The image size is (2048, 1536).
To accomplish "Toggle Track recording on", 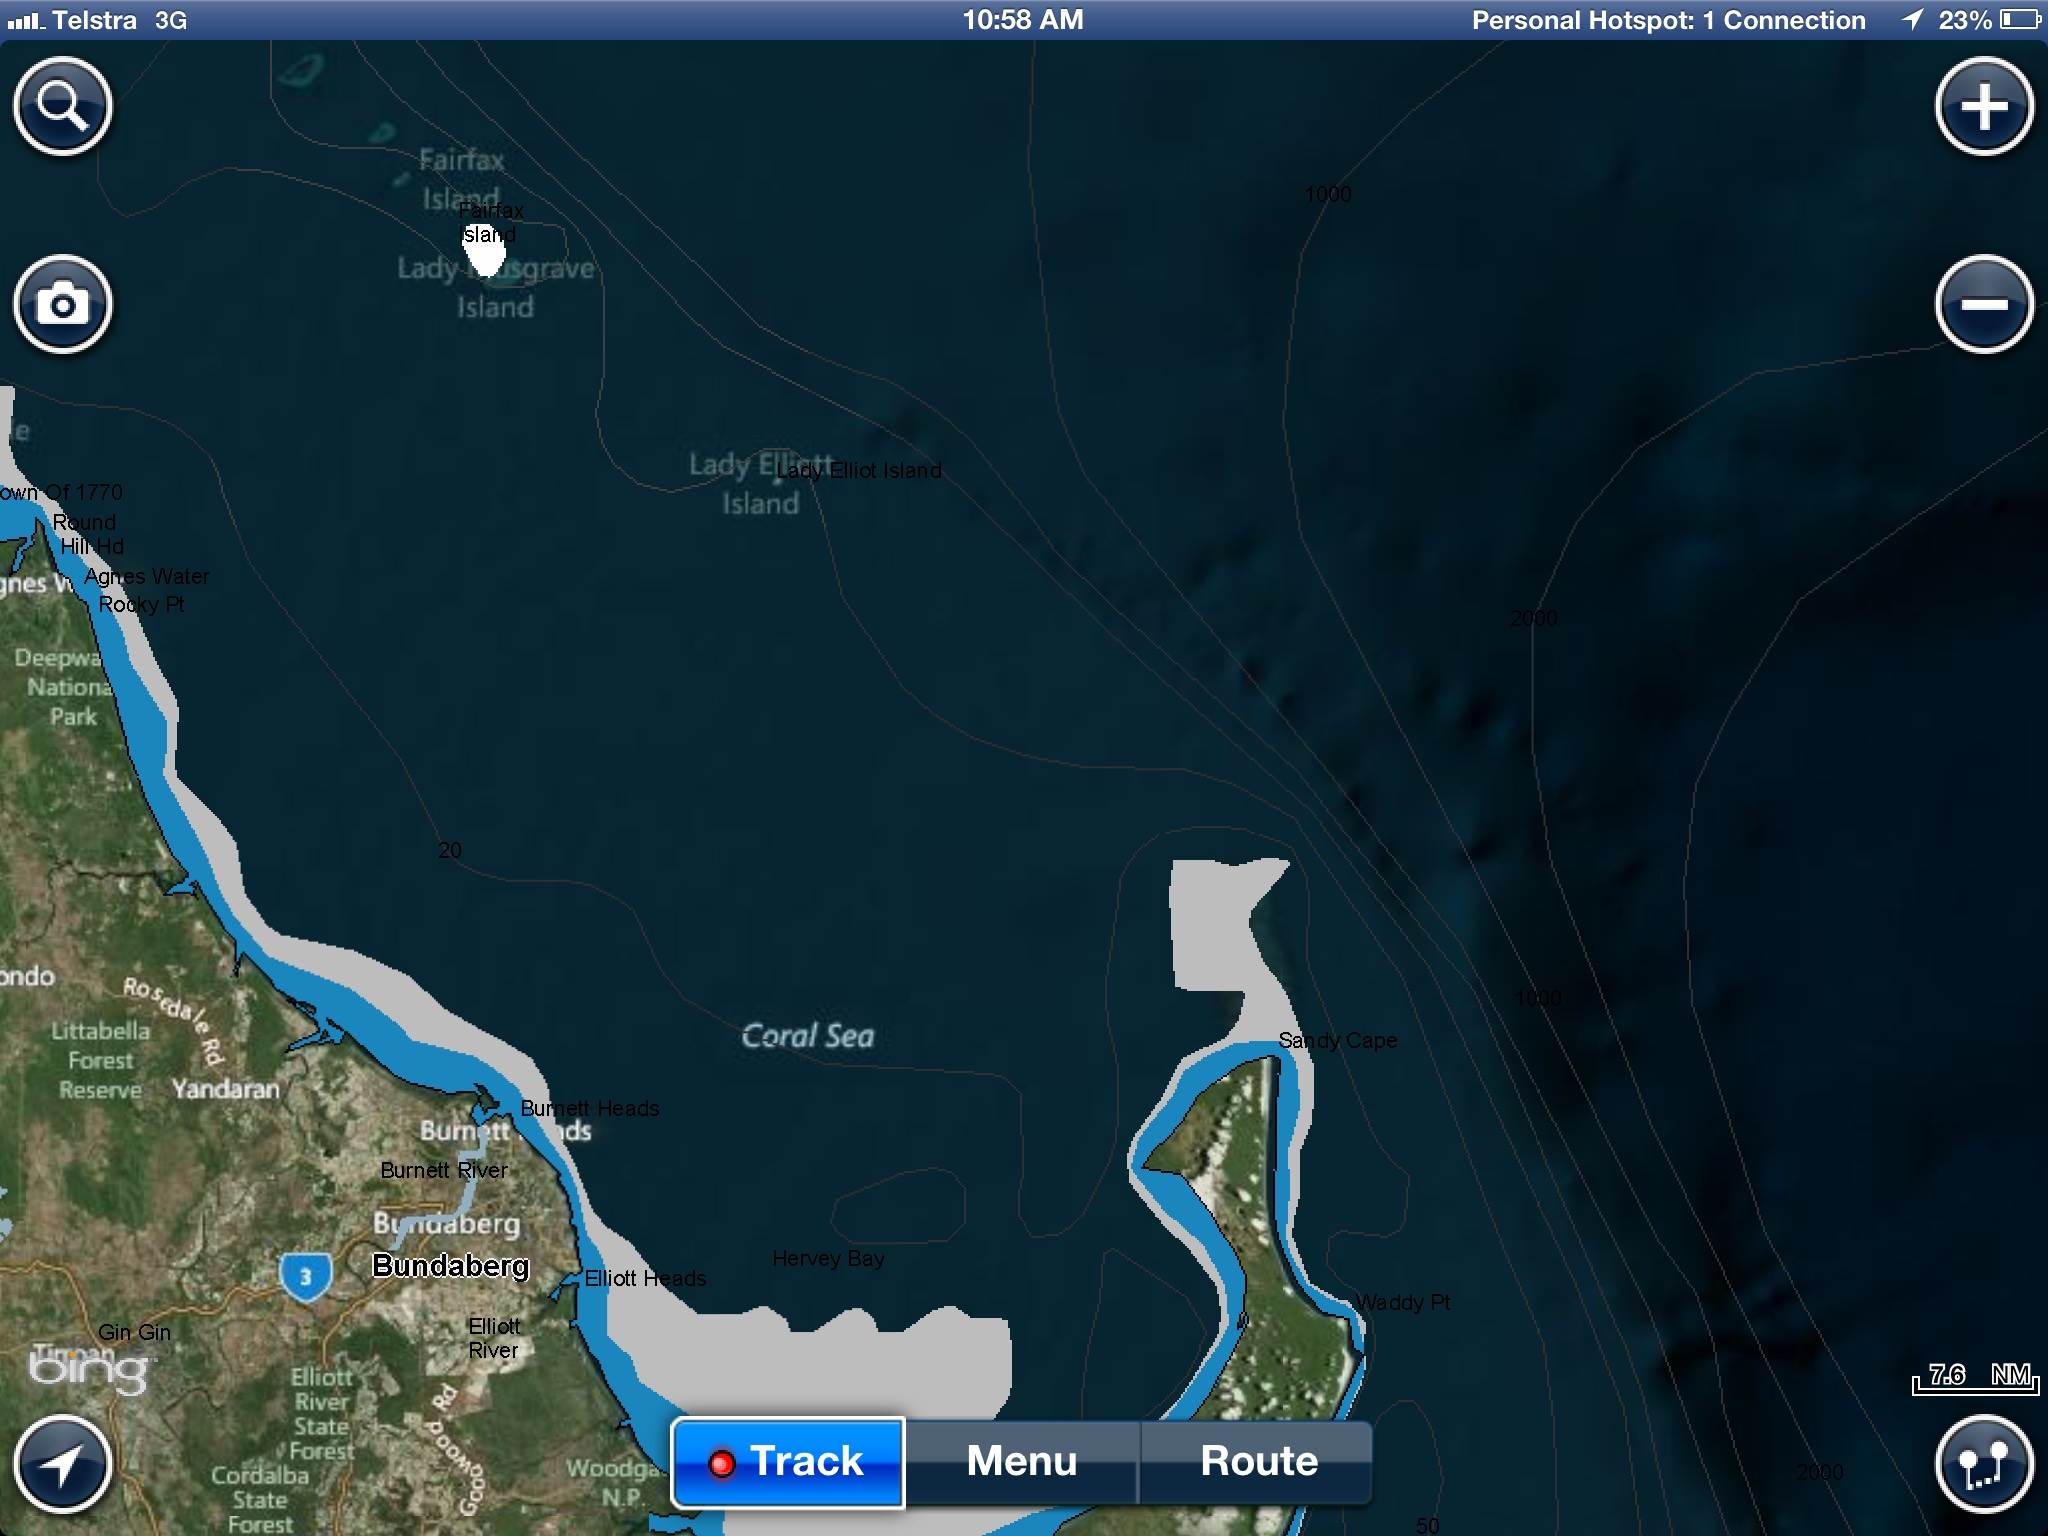I will coord(788,1462).
